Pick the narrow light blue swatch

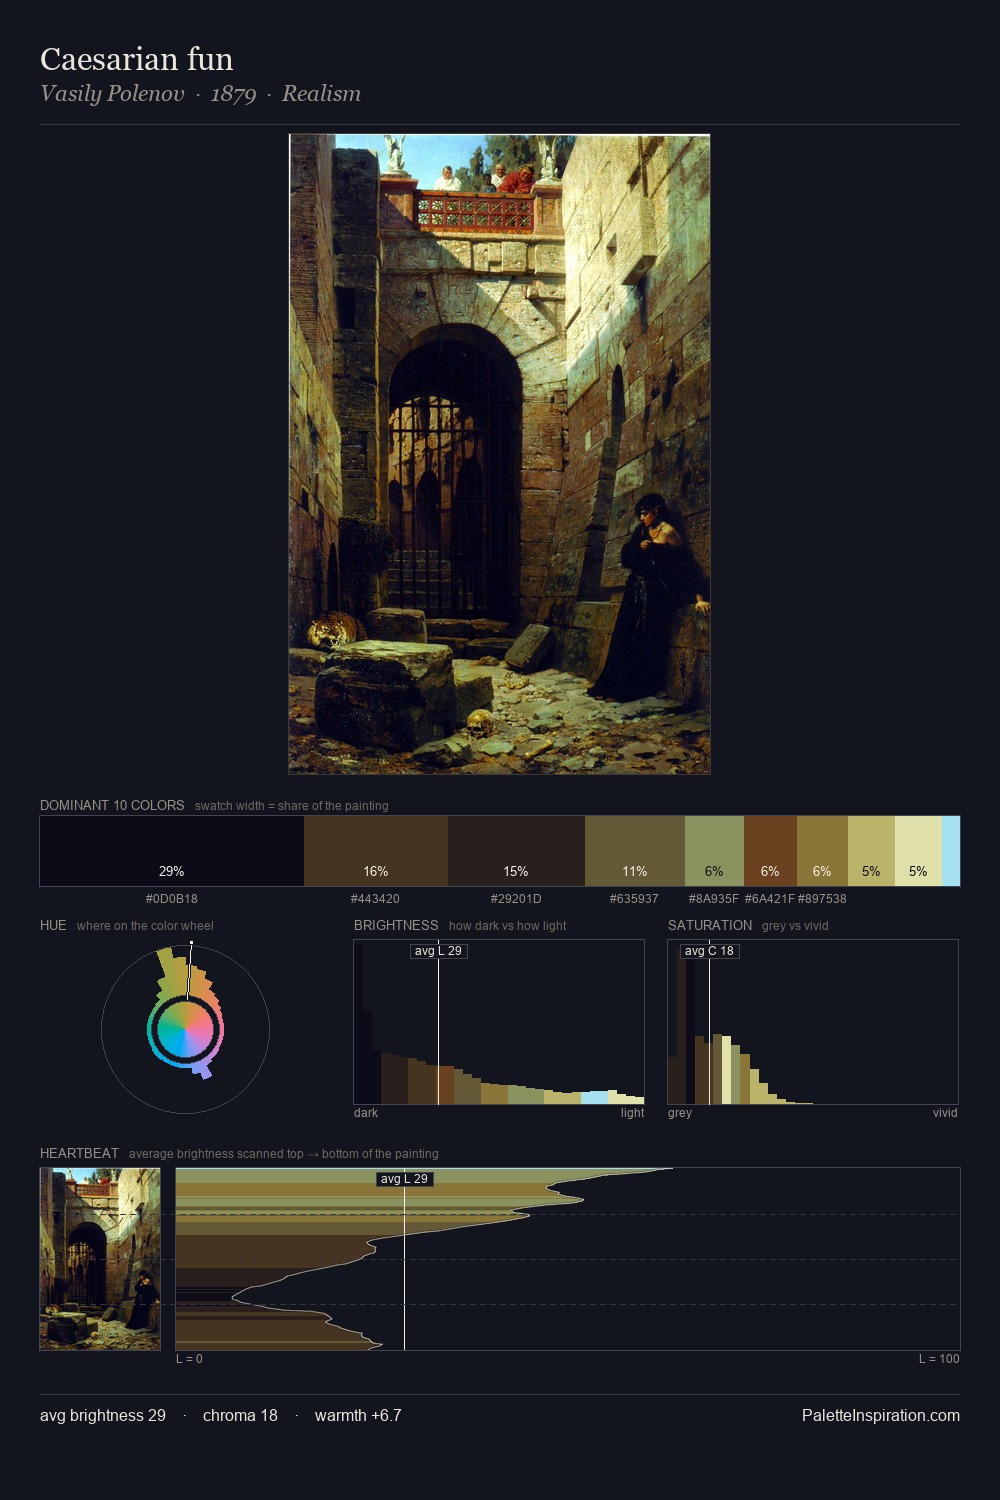tap(951, 851)
